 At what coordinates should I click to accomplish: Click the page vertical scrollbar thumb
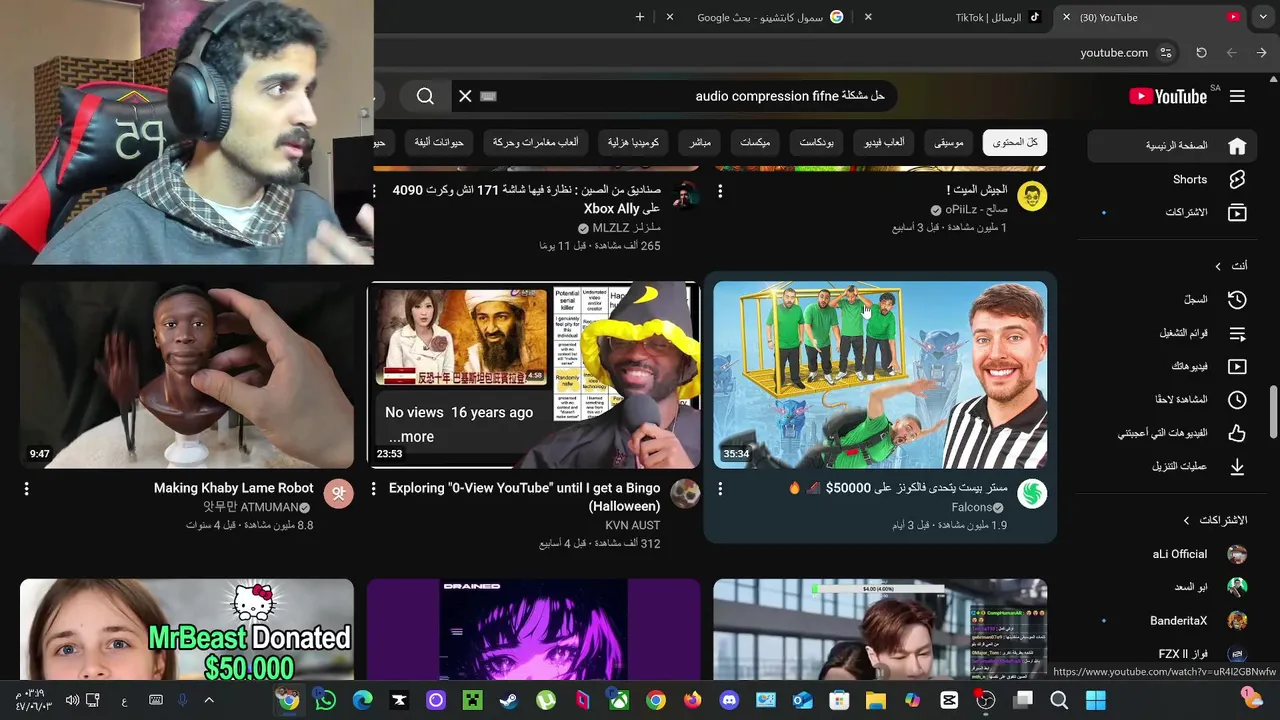(x=1274, y=411)
